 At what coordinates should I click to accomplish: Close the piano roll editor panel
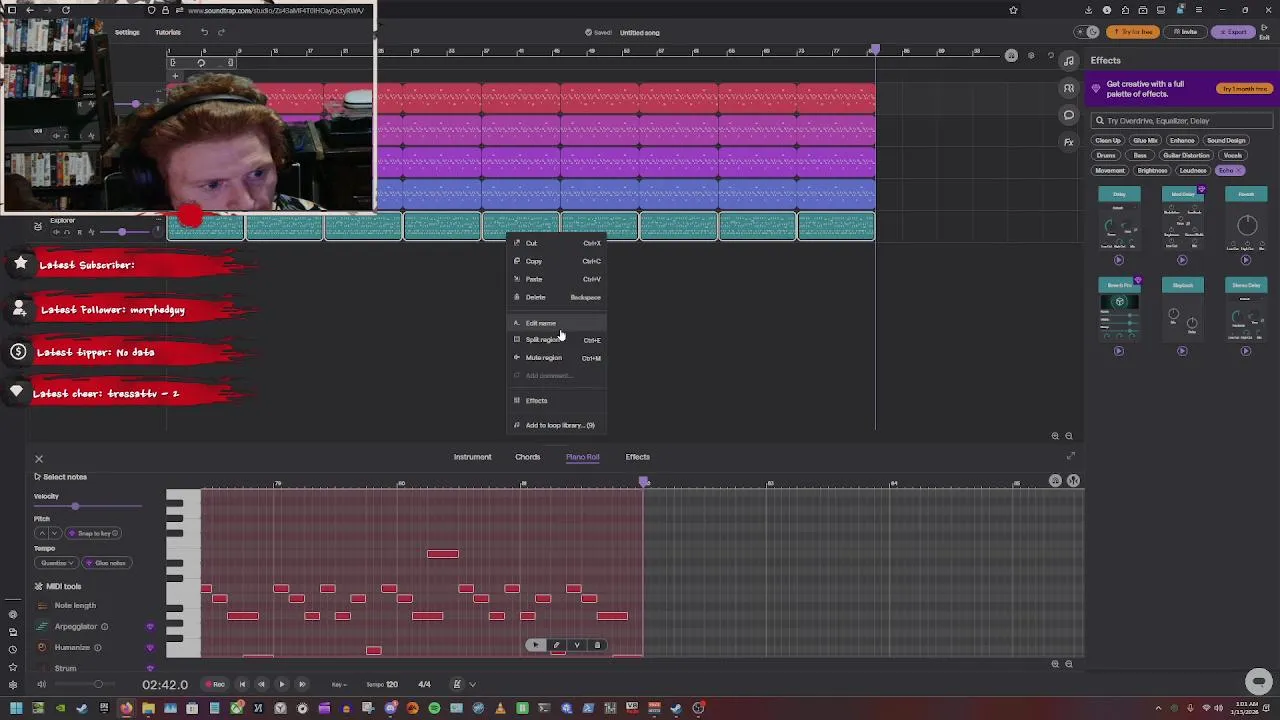coord(39,459)
